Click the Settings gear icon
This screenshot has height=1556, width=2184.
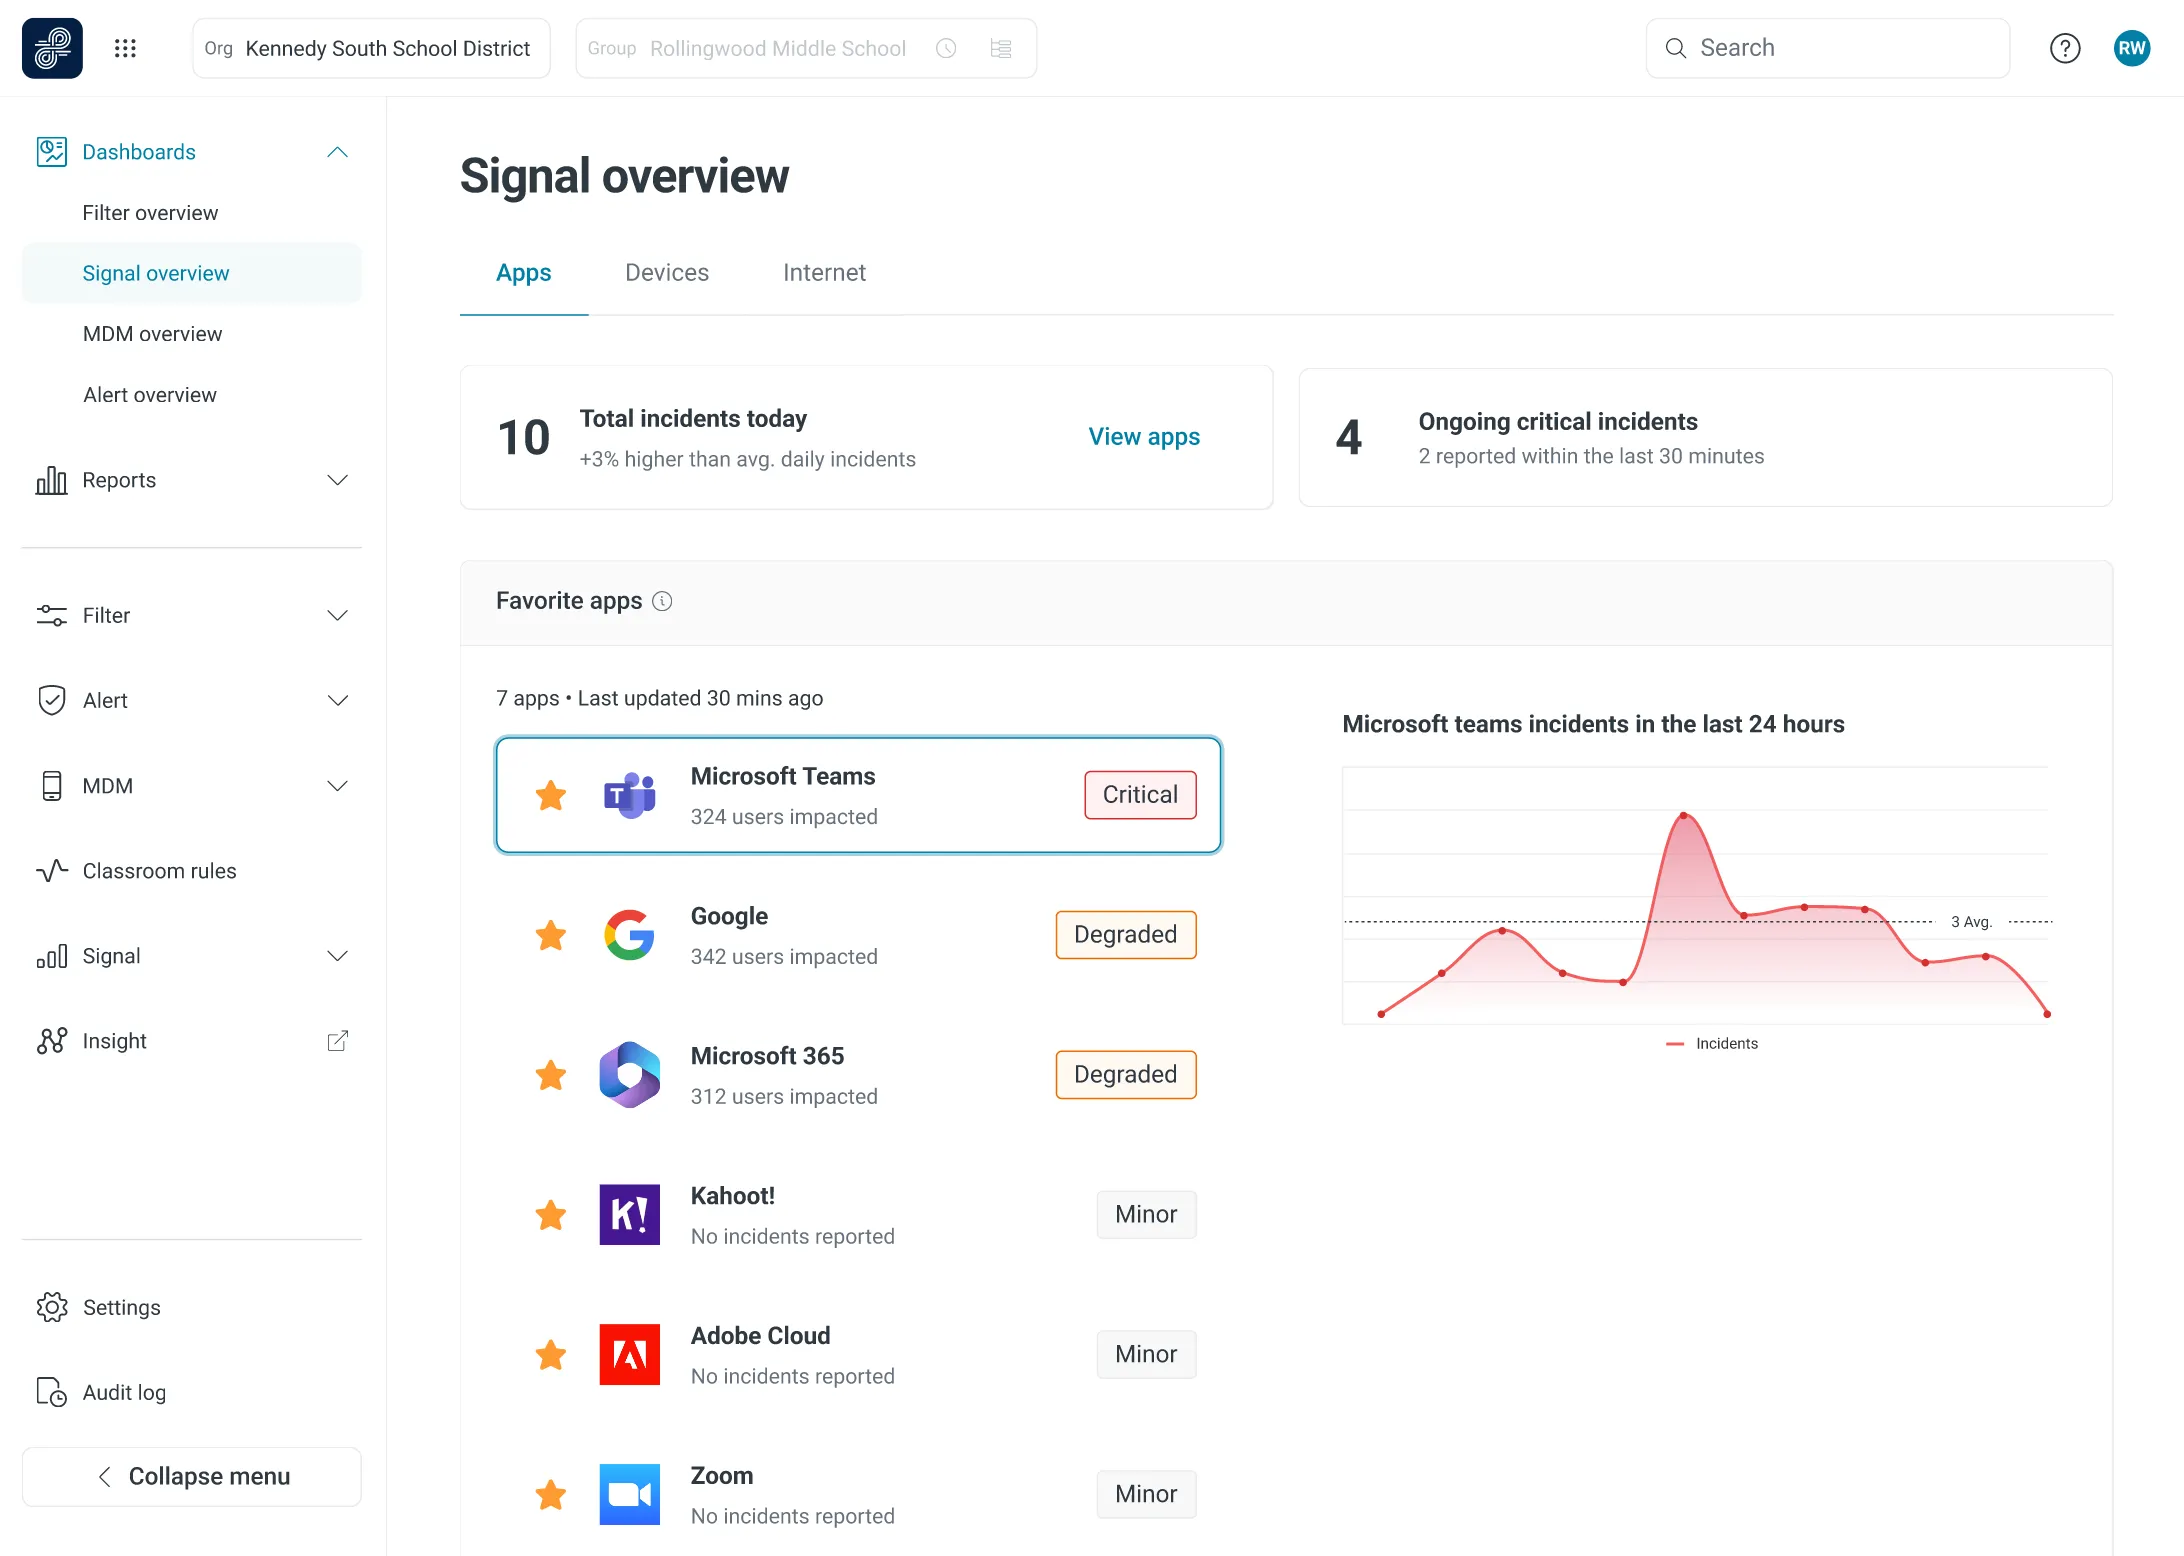pos(52,1307)
